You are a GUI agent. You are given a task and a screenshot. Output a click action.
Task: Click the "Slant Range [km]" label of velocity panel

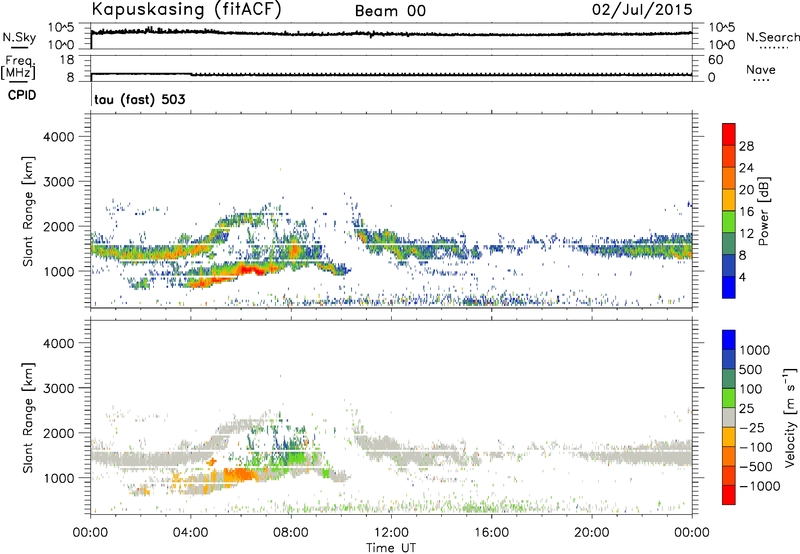coord(28,418)
